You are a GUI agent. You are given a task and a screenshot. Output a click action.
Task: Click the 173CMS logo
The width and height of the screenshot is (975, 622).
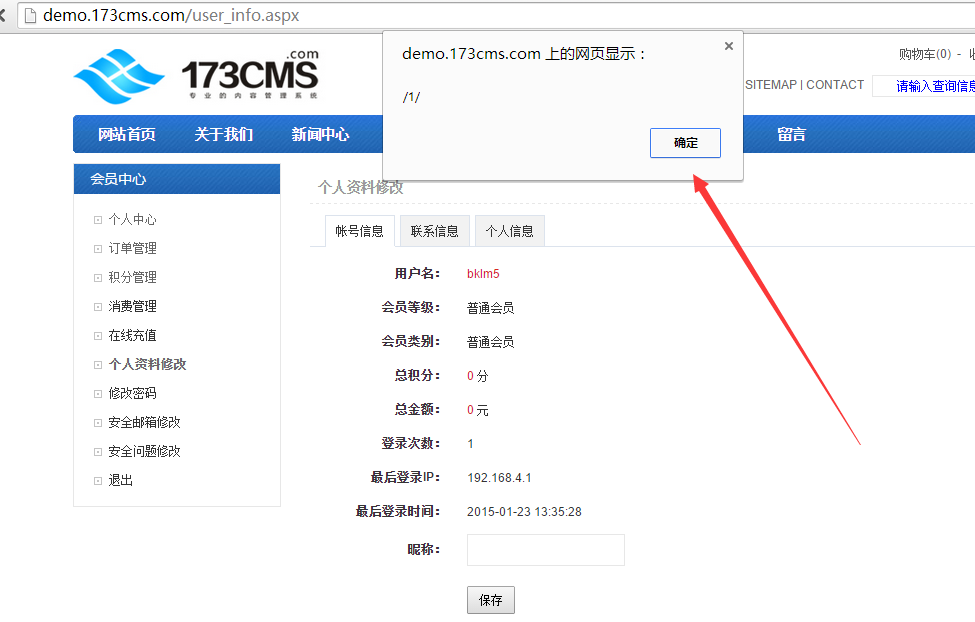tap(196, 76)
